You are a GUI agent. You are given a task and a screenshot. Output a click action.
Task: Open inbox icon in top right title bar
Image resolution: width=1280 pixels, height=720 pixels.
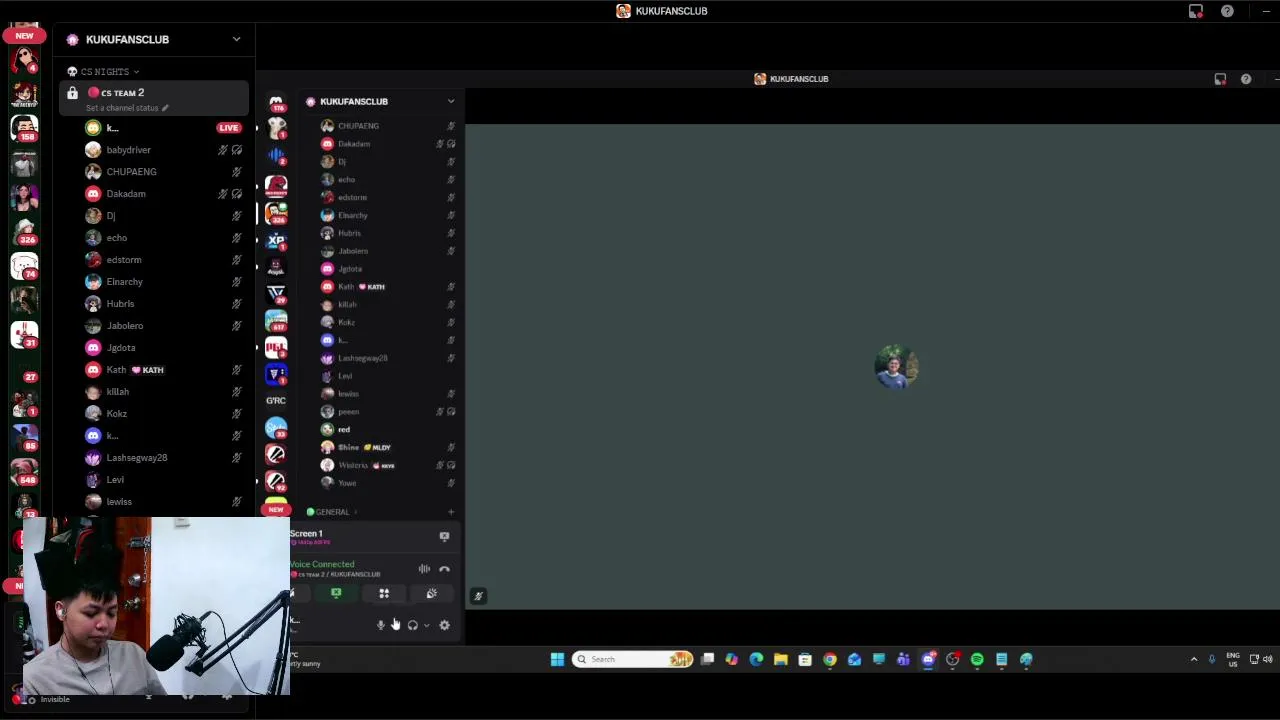[x=1196, y=11]
